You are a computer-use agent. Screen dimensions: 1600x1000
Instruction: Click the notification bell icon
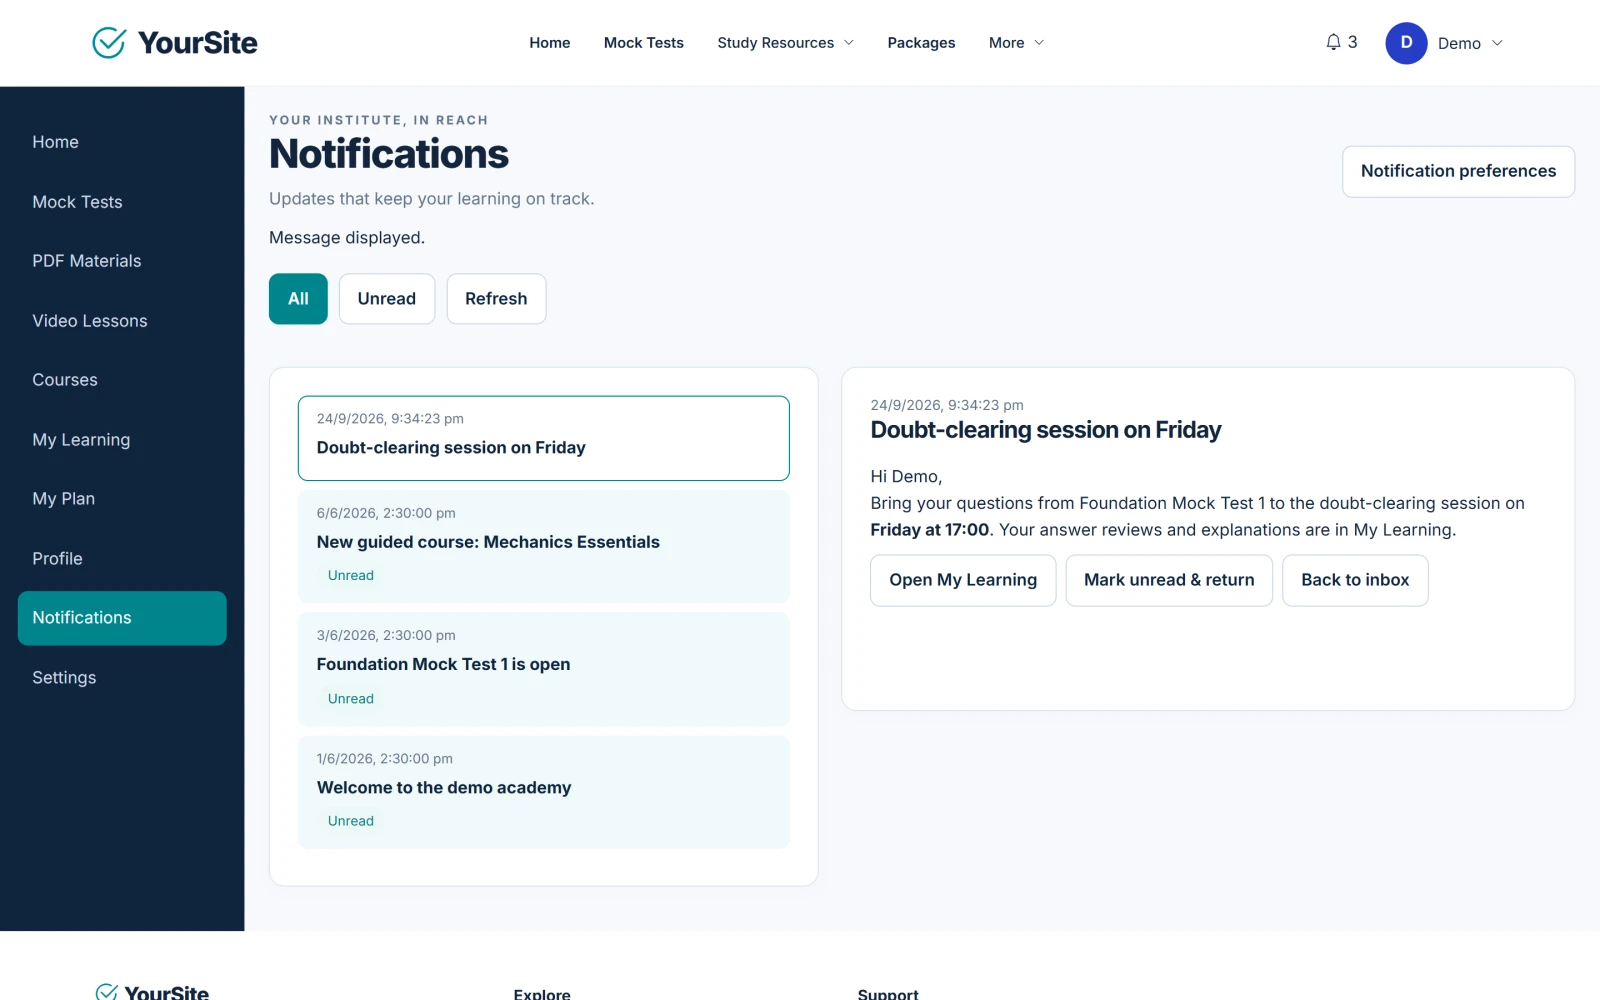[1333, 42]
